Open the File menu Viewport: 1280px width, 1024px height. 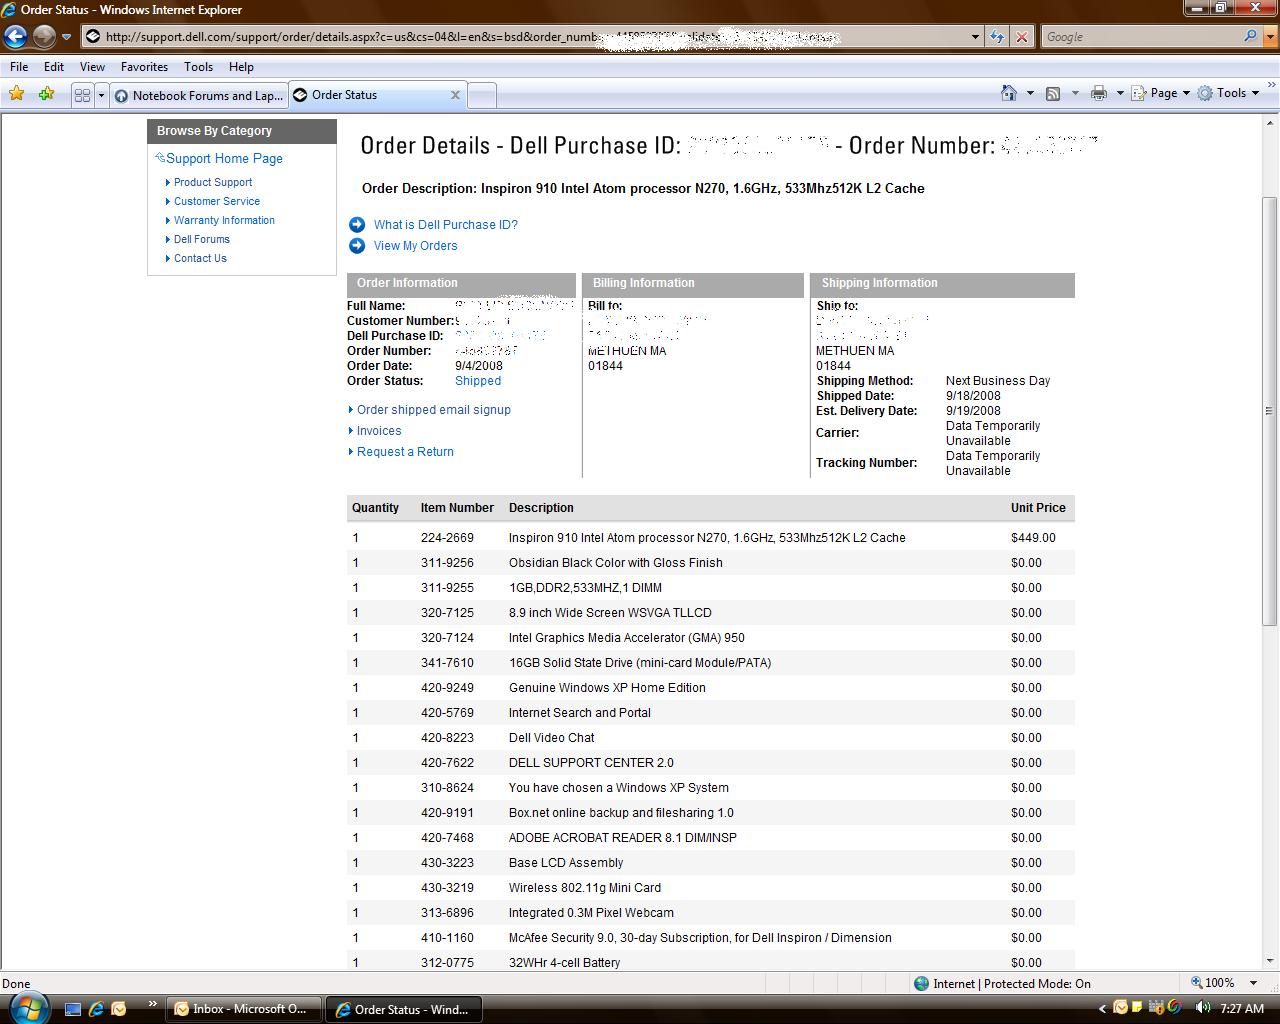pos(19,67)
